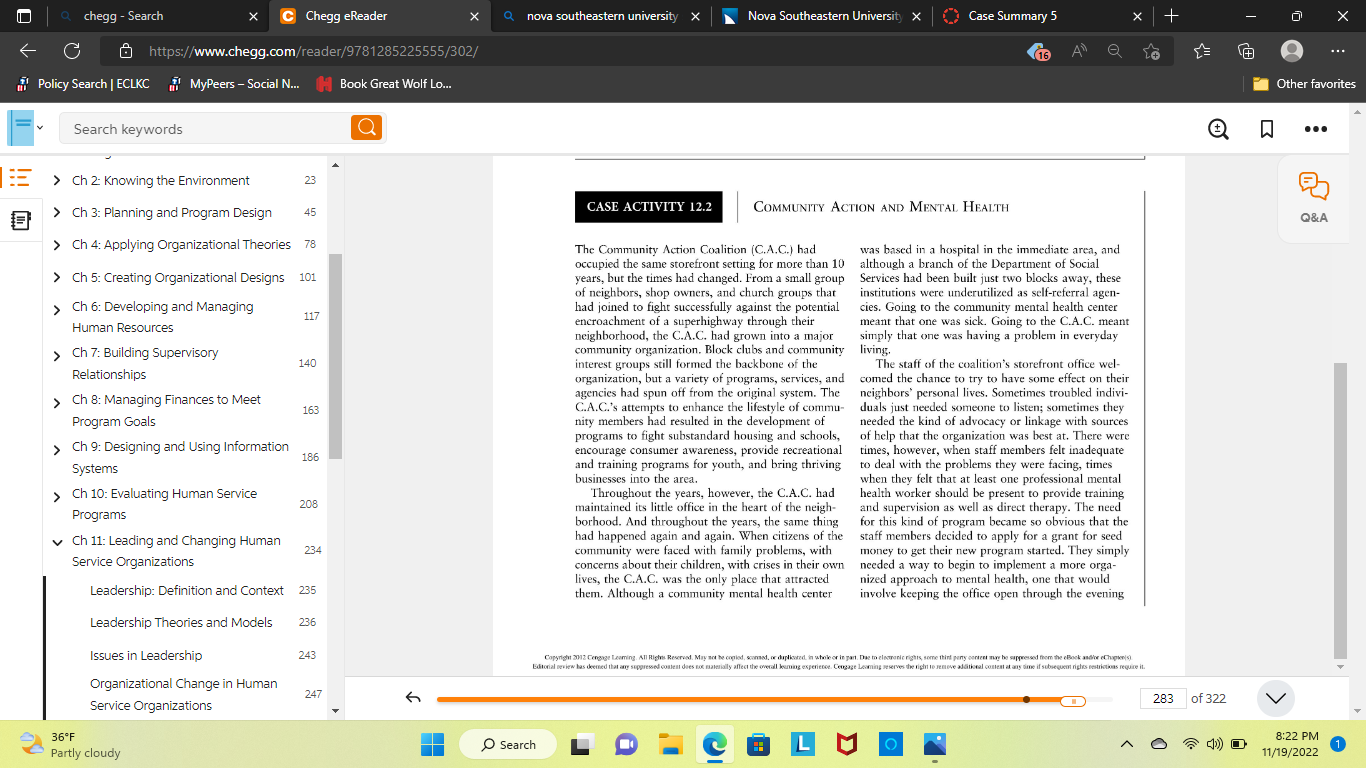Bookmark the current eReader page

click(1267, 129)
